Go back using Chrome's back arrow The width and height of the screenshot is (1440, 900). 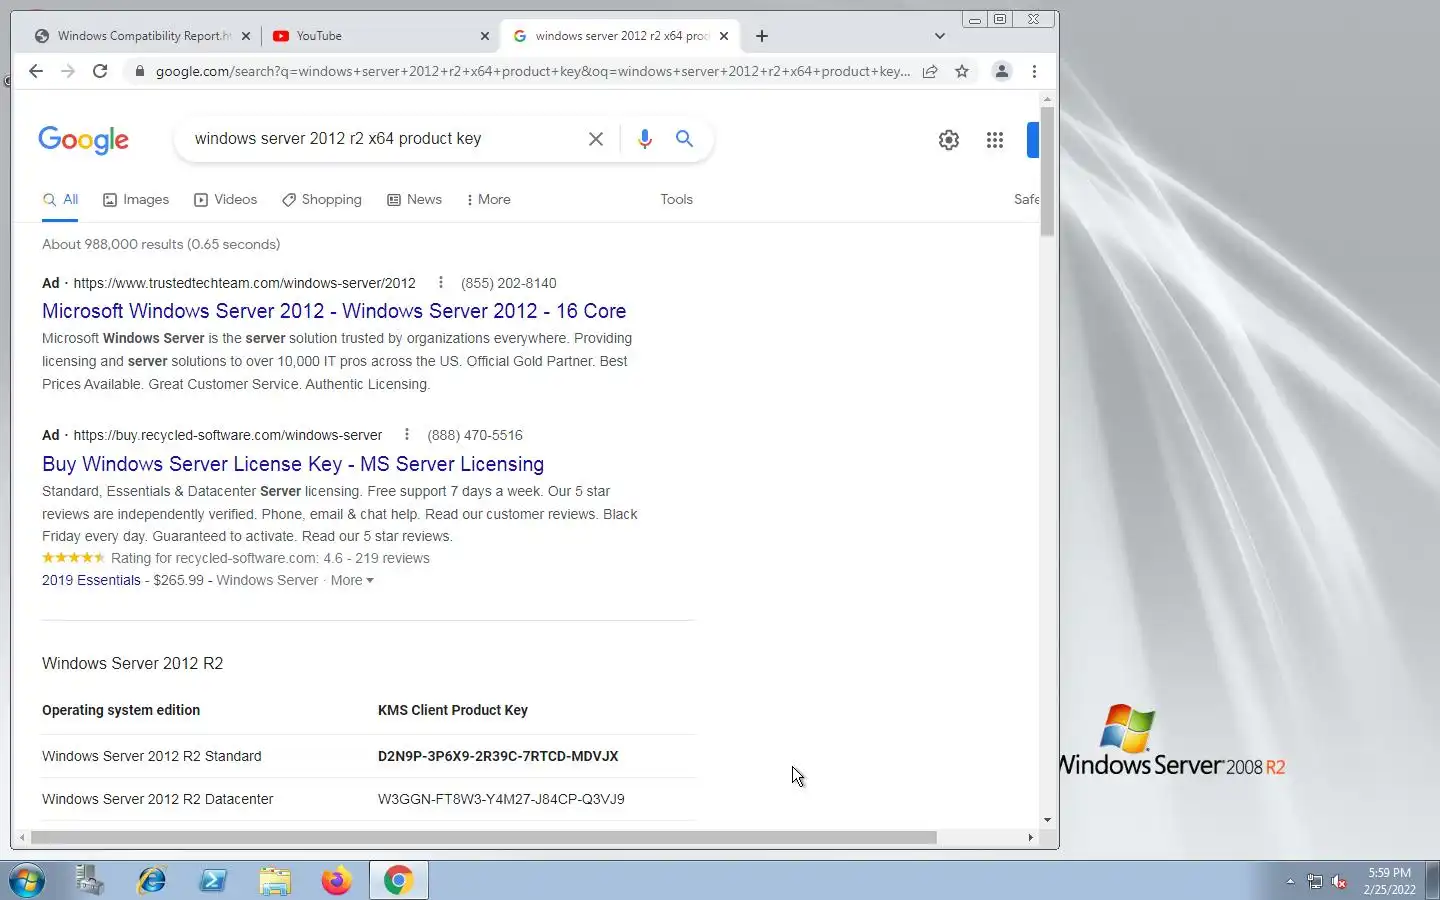click(36, 71)
